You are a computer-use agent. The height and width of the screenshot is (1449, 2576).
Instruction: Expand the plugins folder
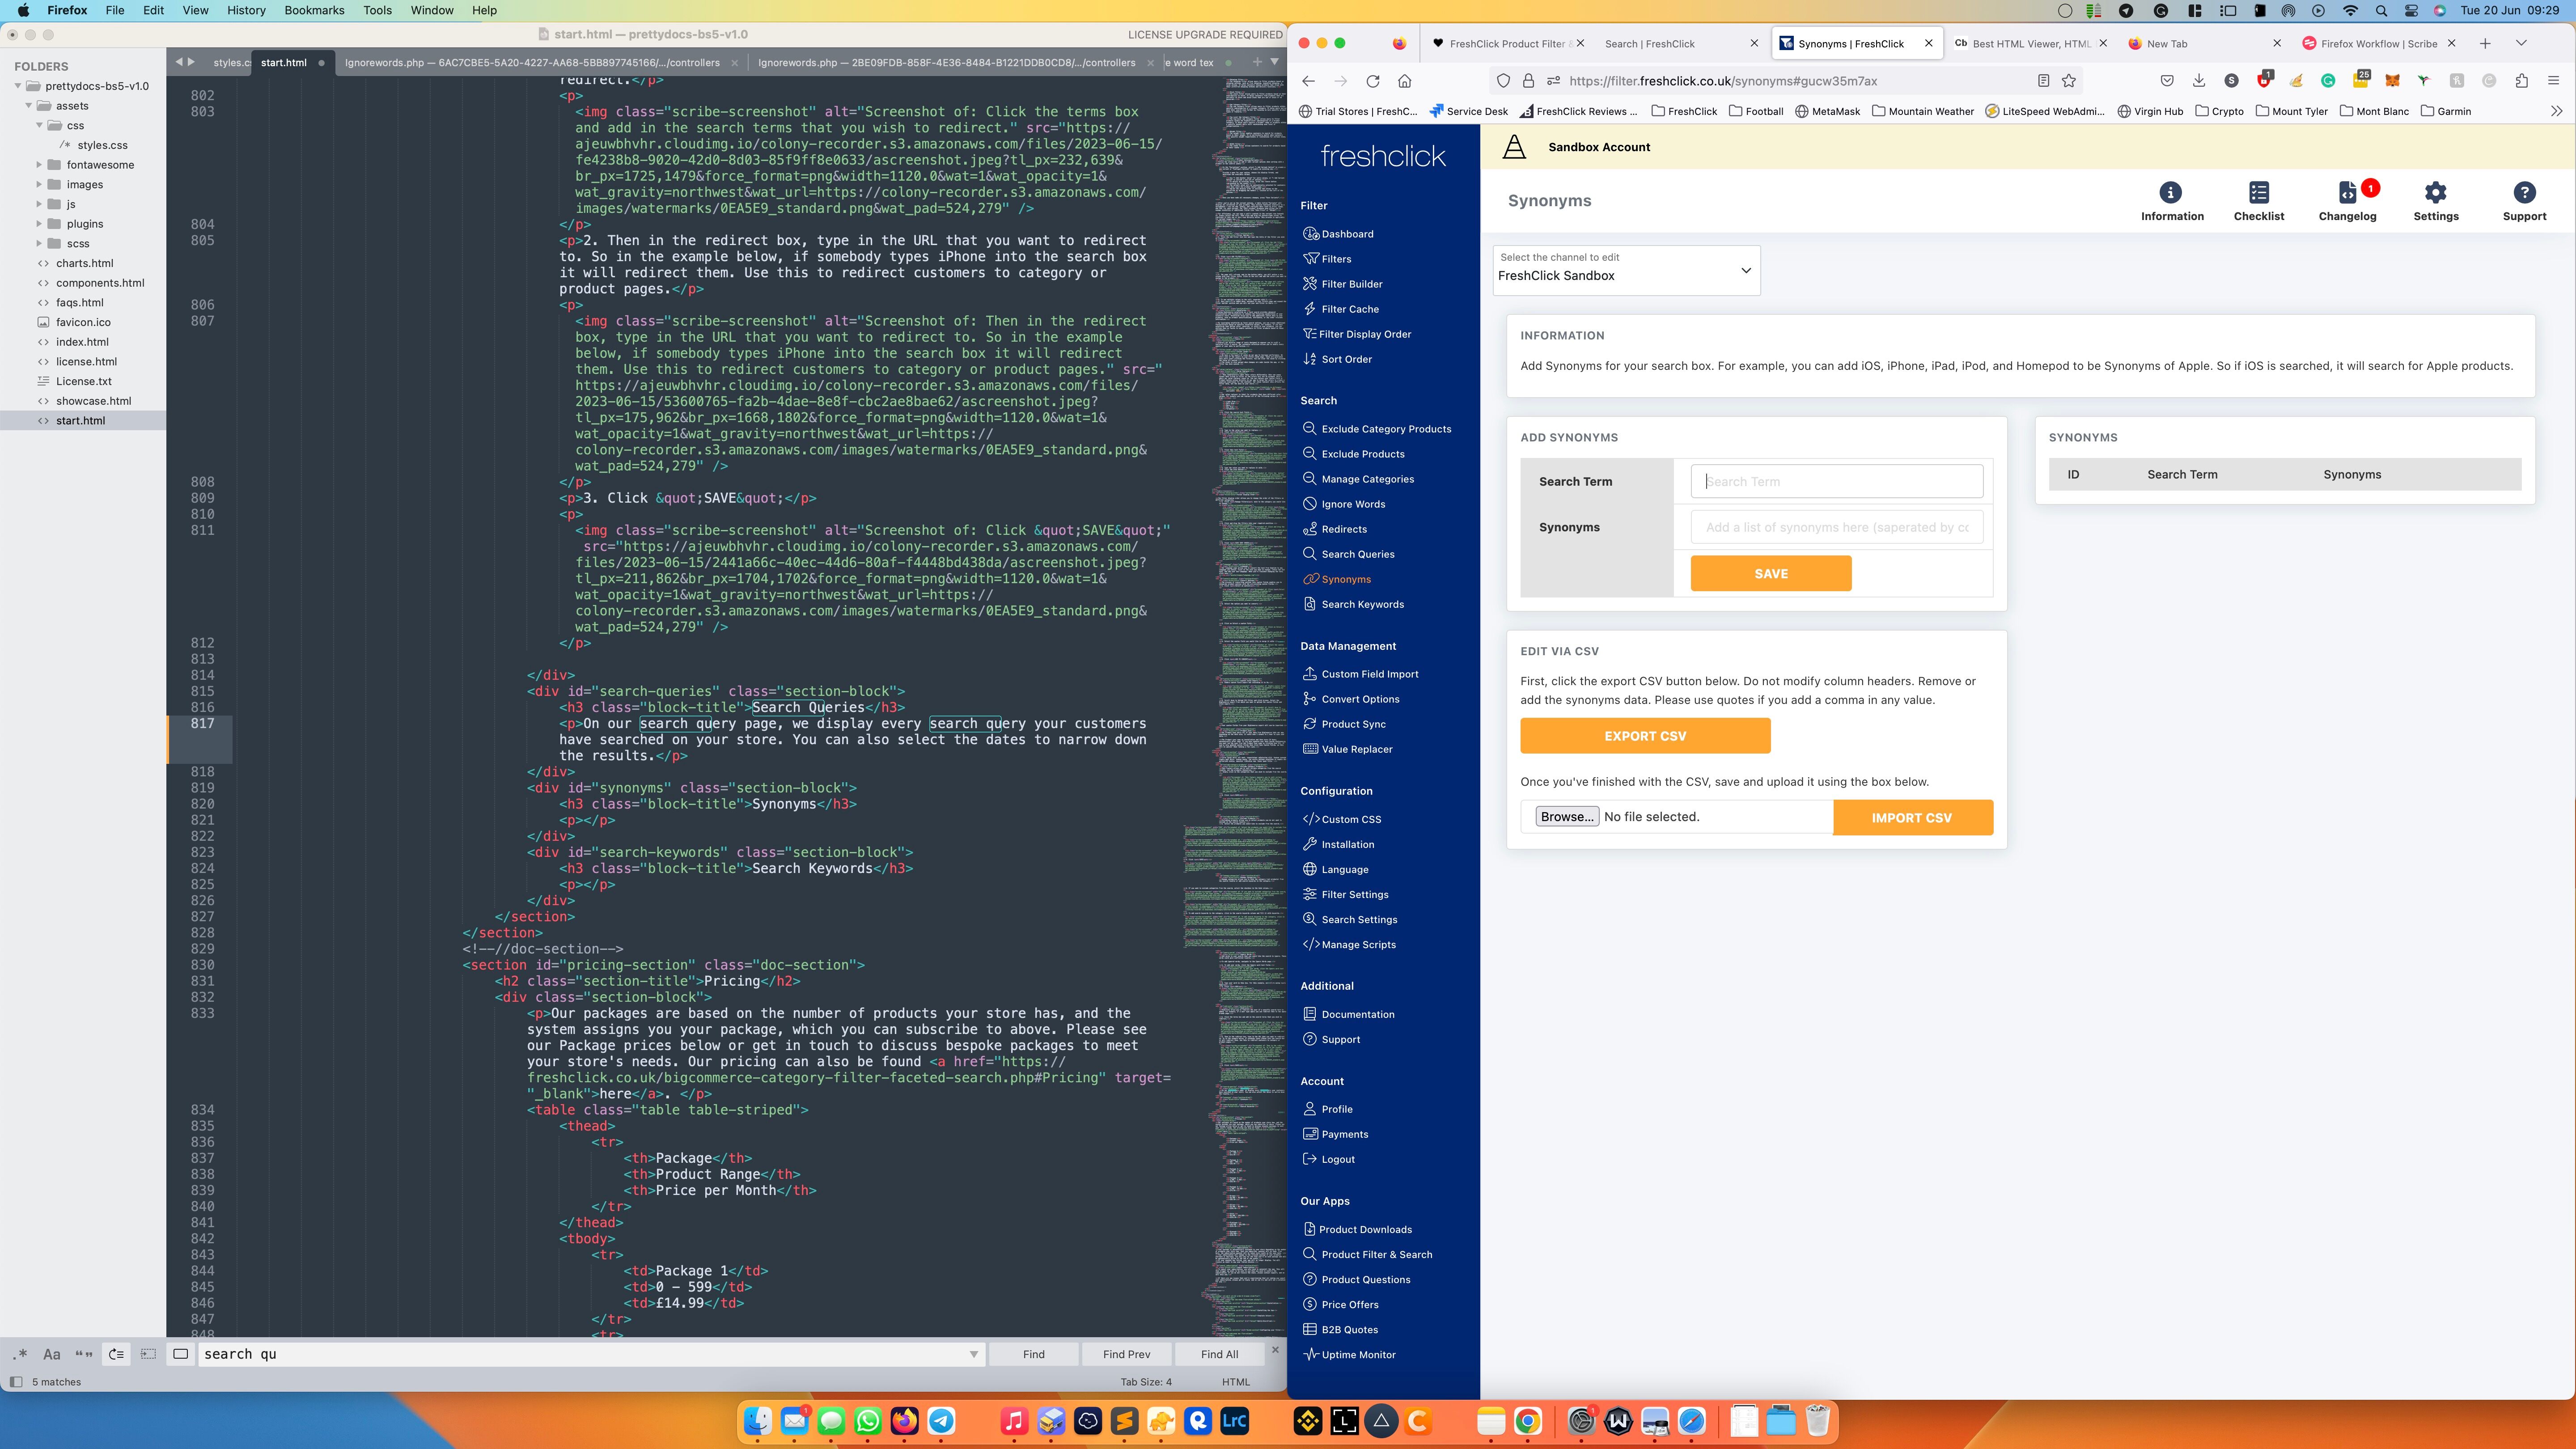39,224
